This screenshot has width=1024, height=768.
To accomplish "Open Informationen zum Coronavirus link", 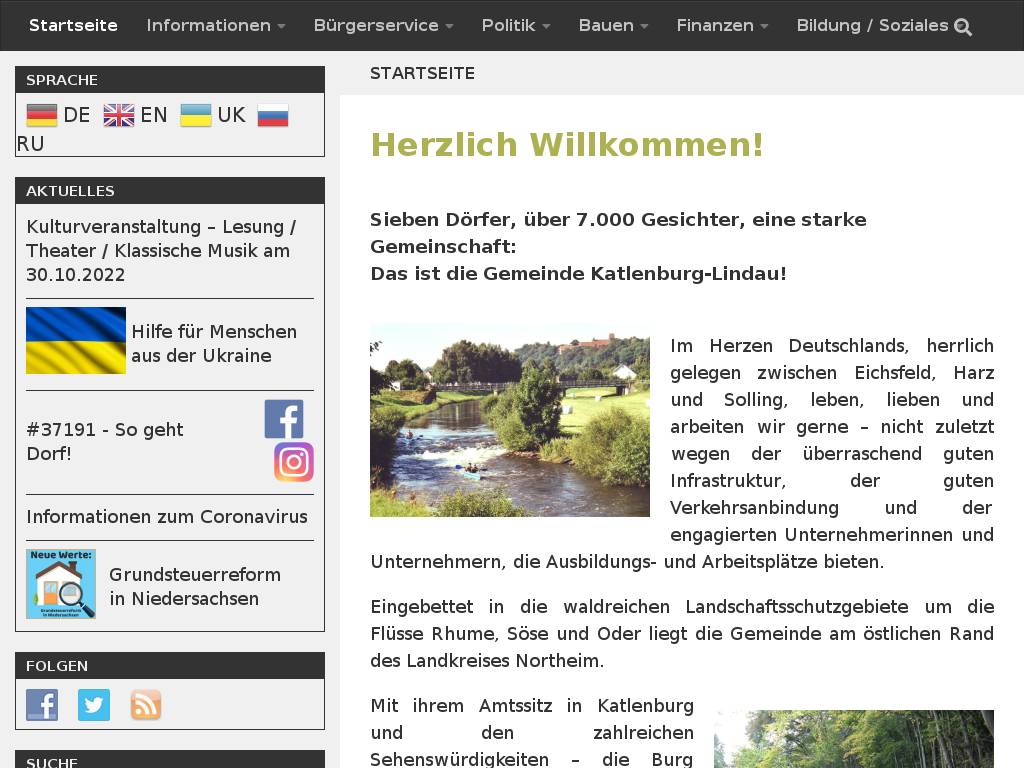I will 167,517.
